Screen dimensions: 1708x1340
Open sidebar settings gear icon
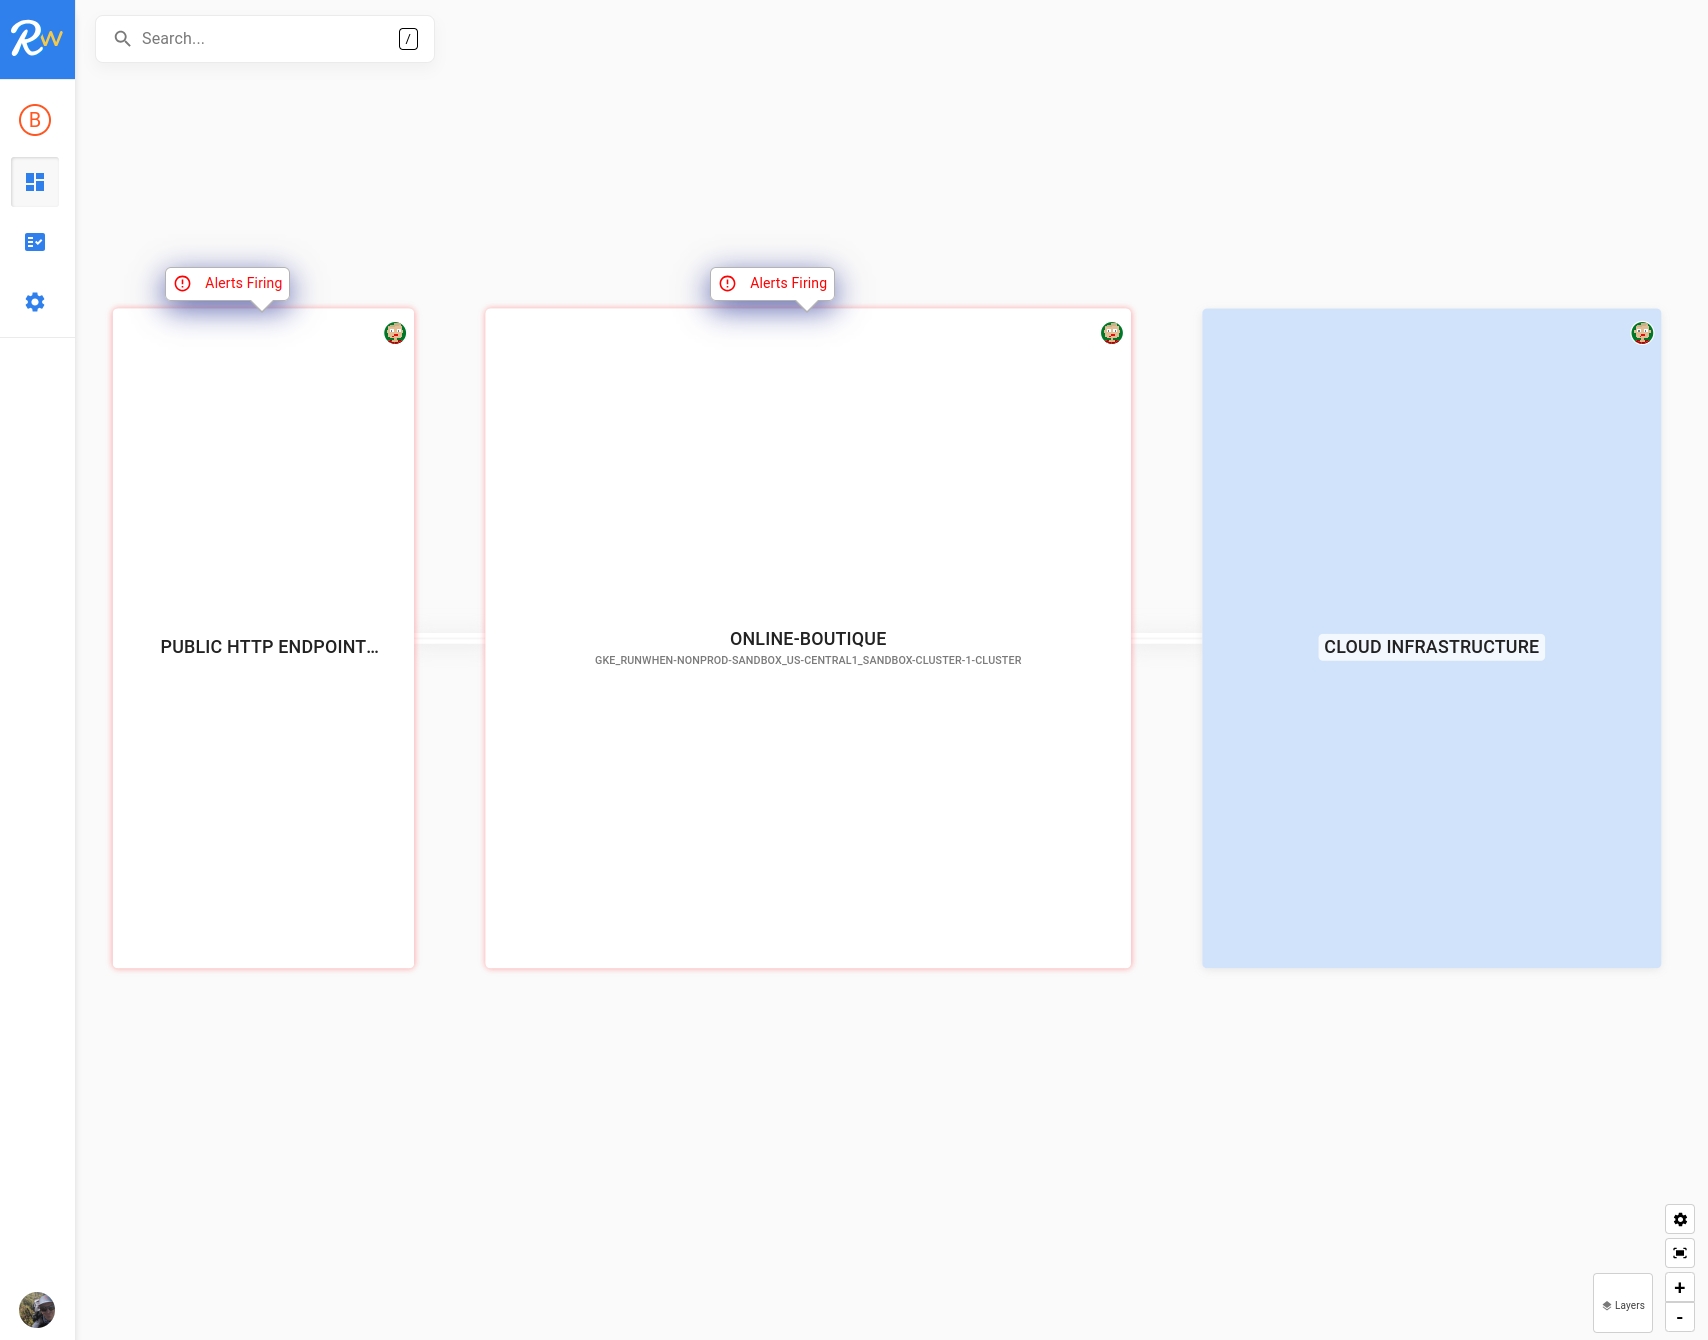point(35,302)
